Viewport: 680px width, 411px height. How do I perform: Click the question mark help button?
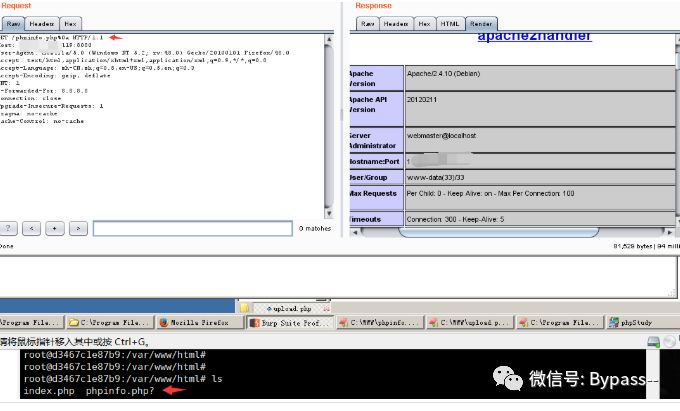pos(8,228)
